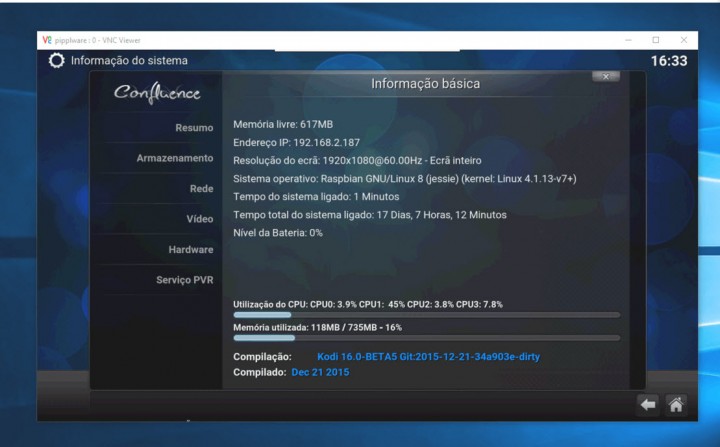Maximize the VNC Viewer window
This screenshot has width=720, height=447.
coord(656,40)
